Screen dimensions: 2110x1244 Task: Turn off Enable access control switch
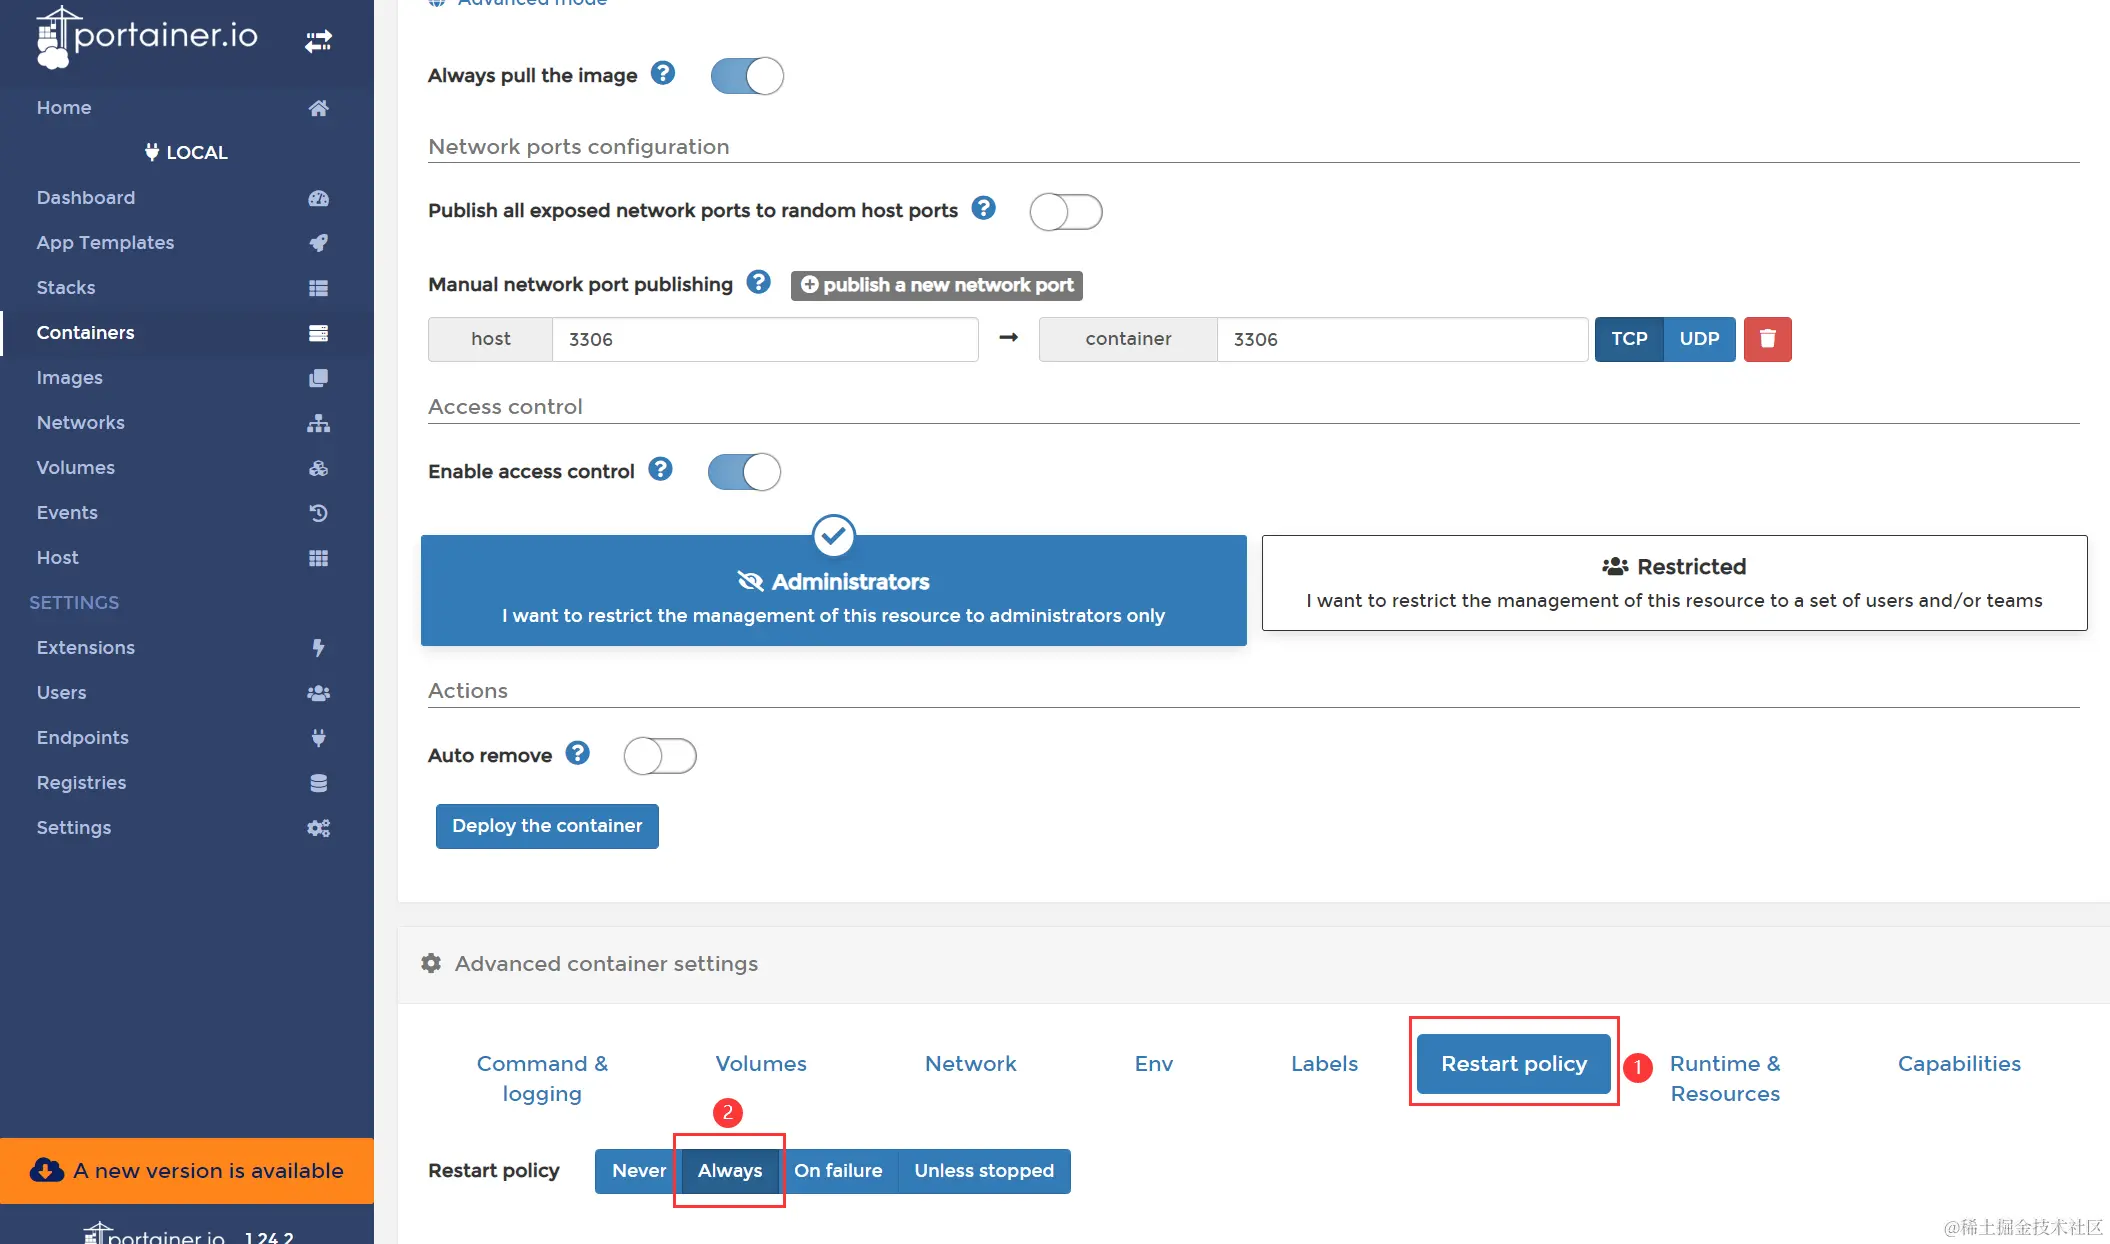click(x=744, y=472)
